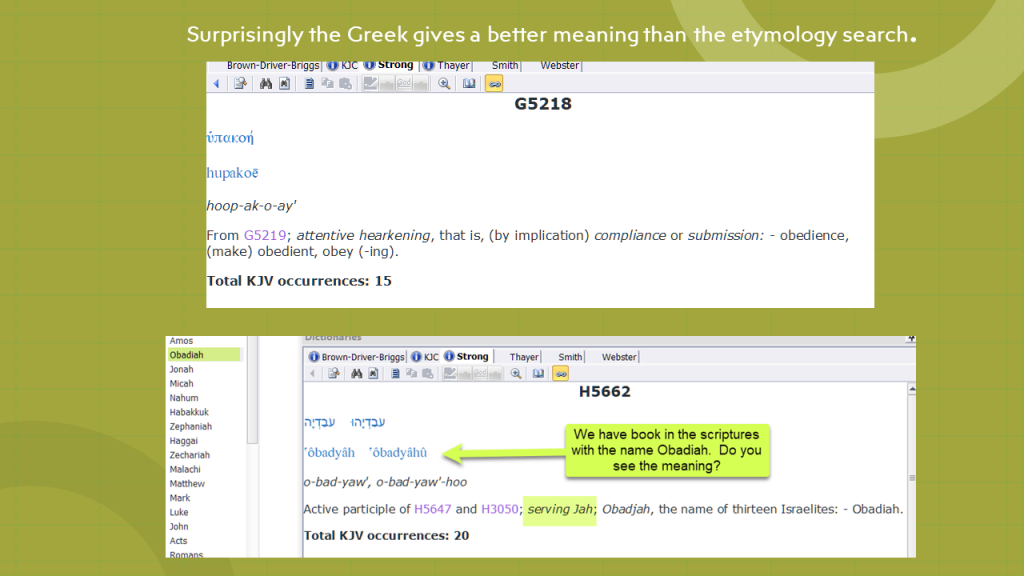The width and height of the screenshot is (1024, 576).
Task: Open dropdown beside edit icon in G5218 toolbar
Action: (387, 83)
